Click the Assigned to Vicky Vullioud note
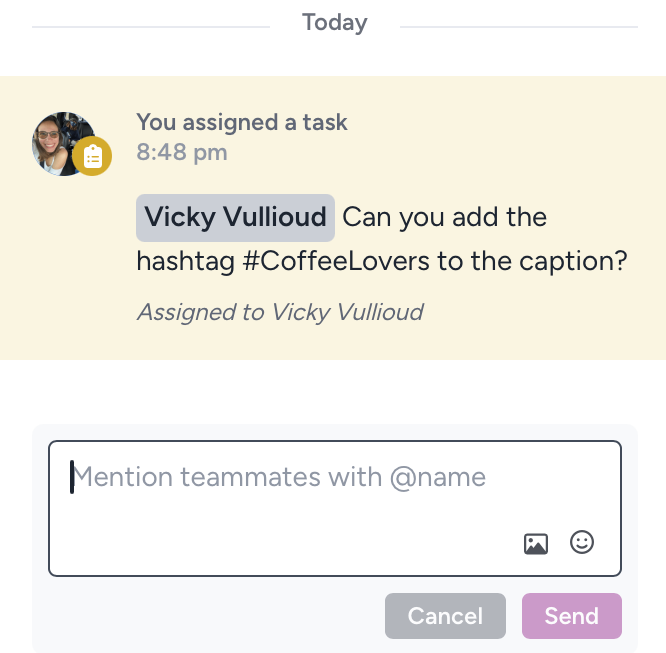The height and width of the screenshot is (653, 666). pos(280,312)
